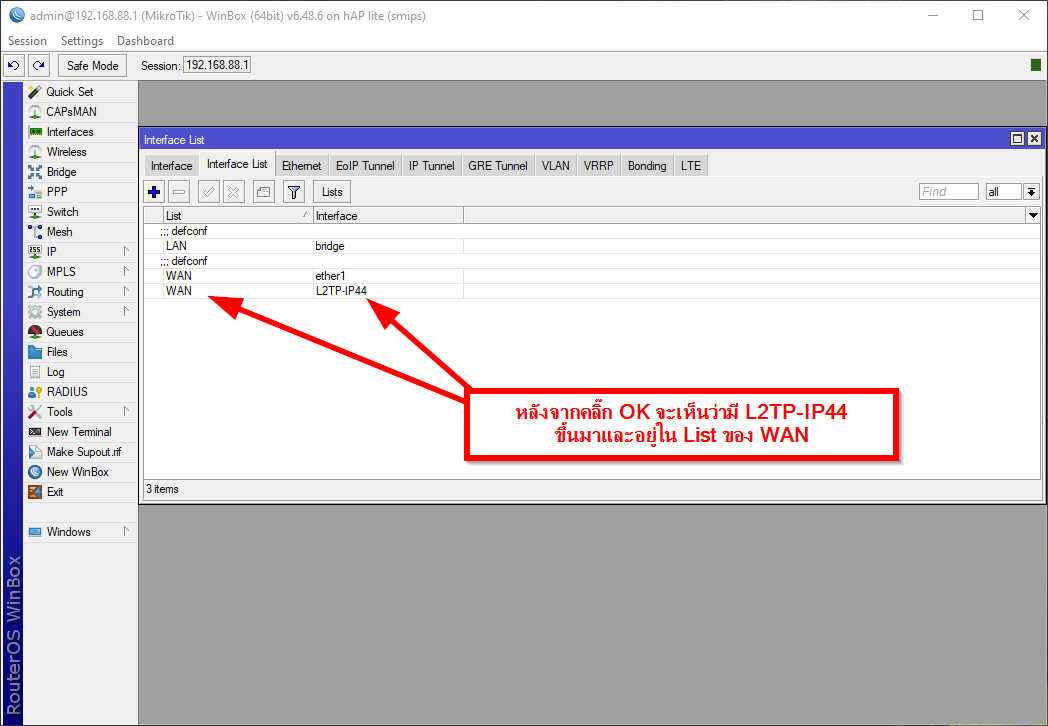This screenshot has height=726, width=1048.
Task: Expand the System submenu arrow
Action: (126, 312)
